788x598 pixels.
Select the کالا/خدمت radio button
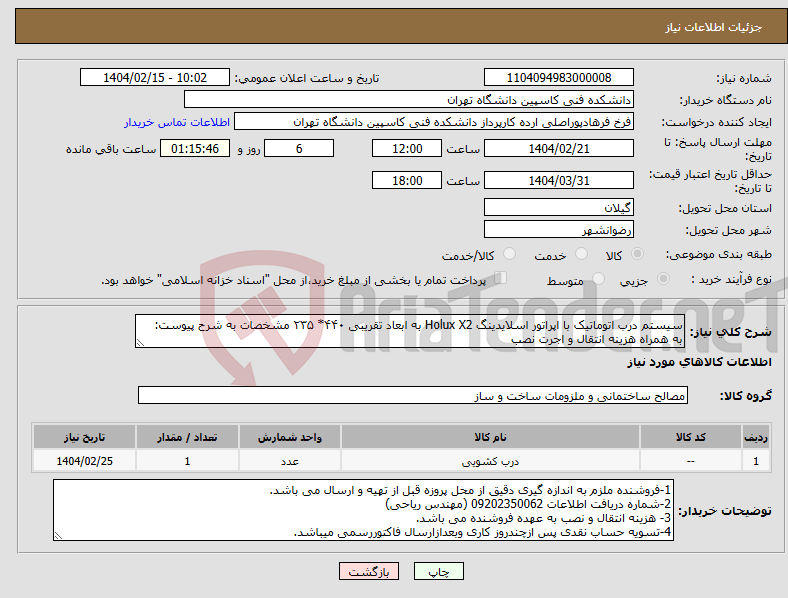[510, 254]
